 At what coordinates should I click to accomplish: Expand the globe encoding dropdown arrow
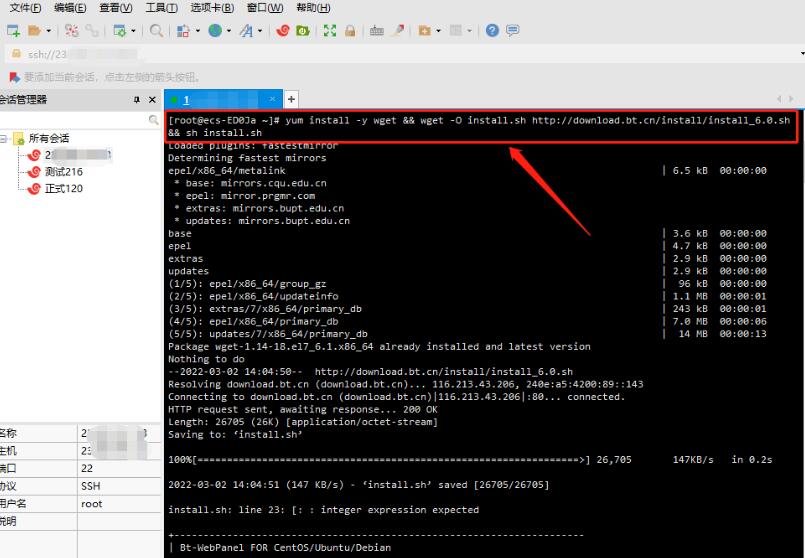pos(229,31)
